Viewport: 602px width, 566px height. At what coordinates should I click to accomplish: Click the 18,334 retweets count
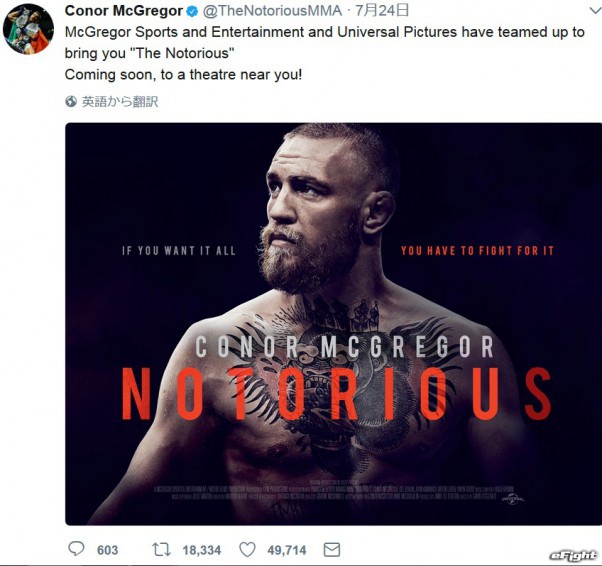coord(200,550)
